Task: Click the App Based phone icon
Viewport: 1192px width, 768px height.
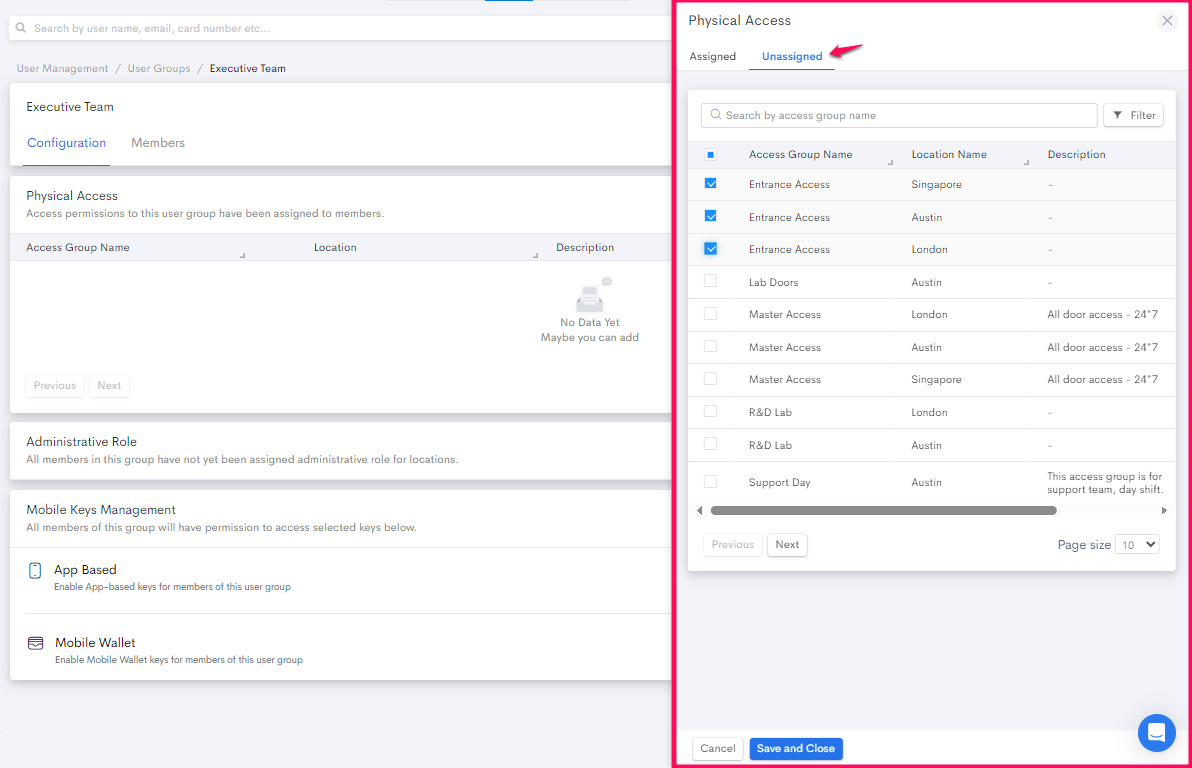Action: (35, 570)
